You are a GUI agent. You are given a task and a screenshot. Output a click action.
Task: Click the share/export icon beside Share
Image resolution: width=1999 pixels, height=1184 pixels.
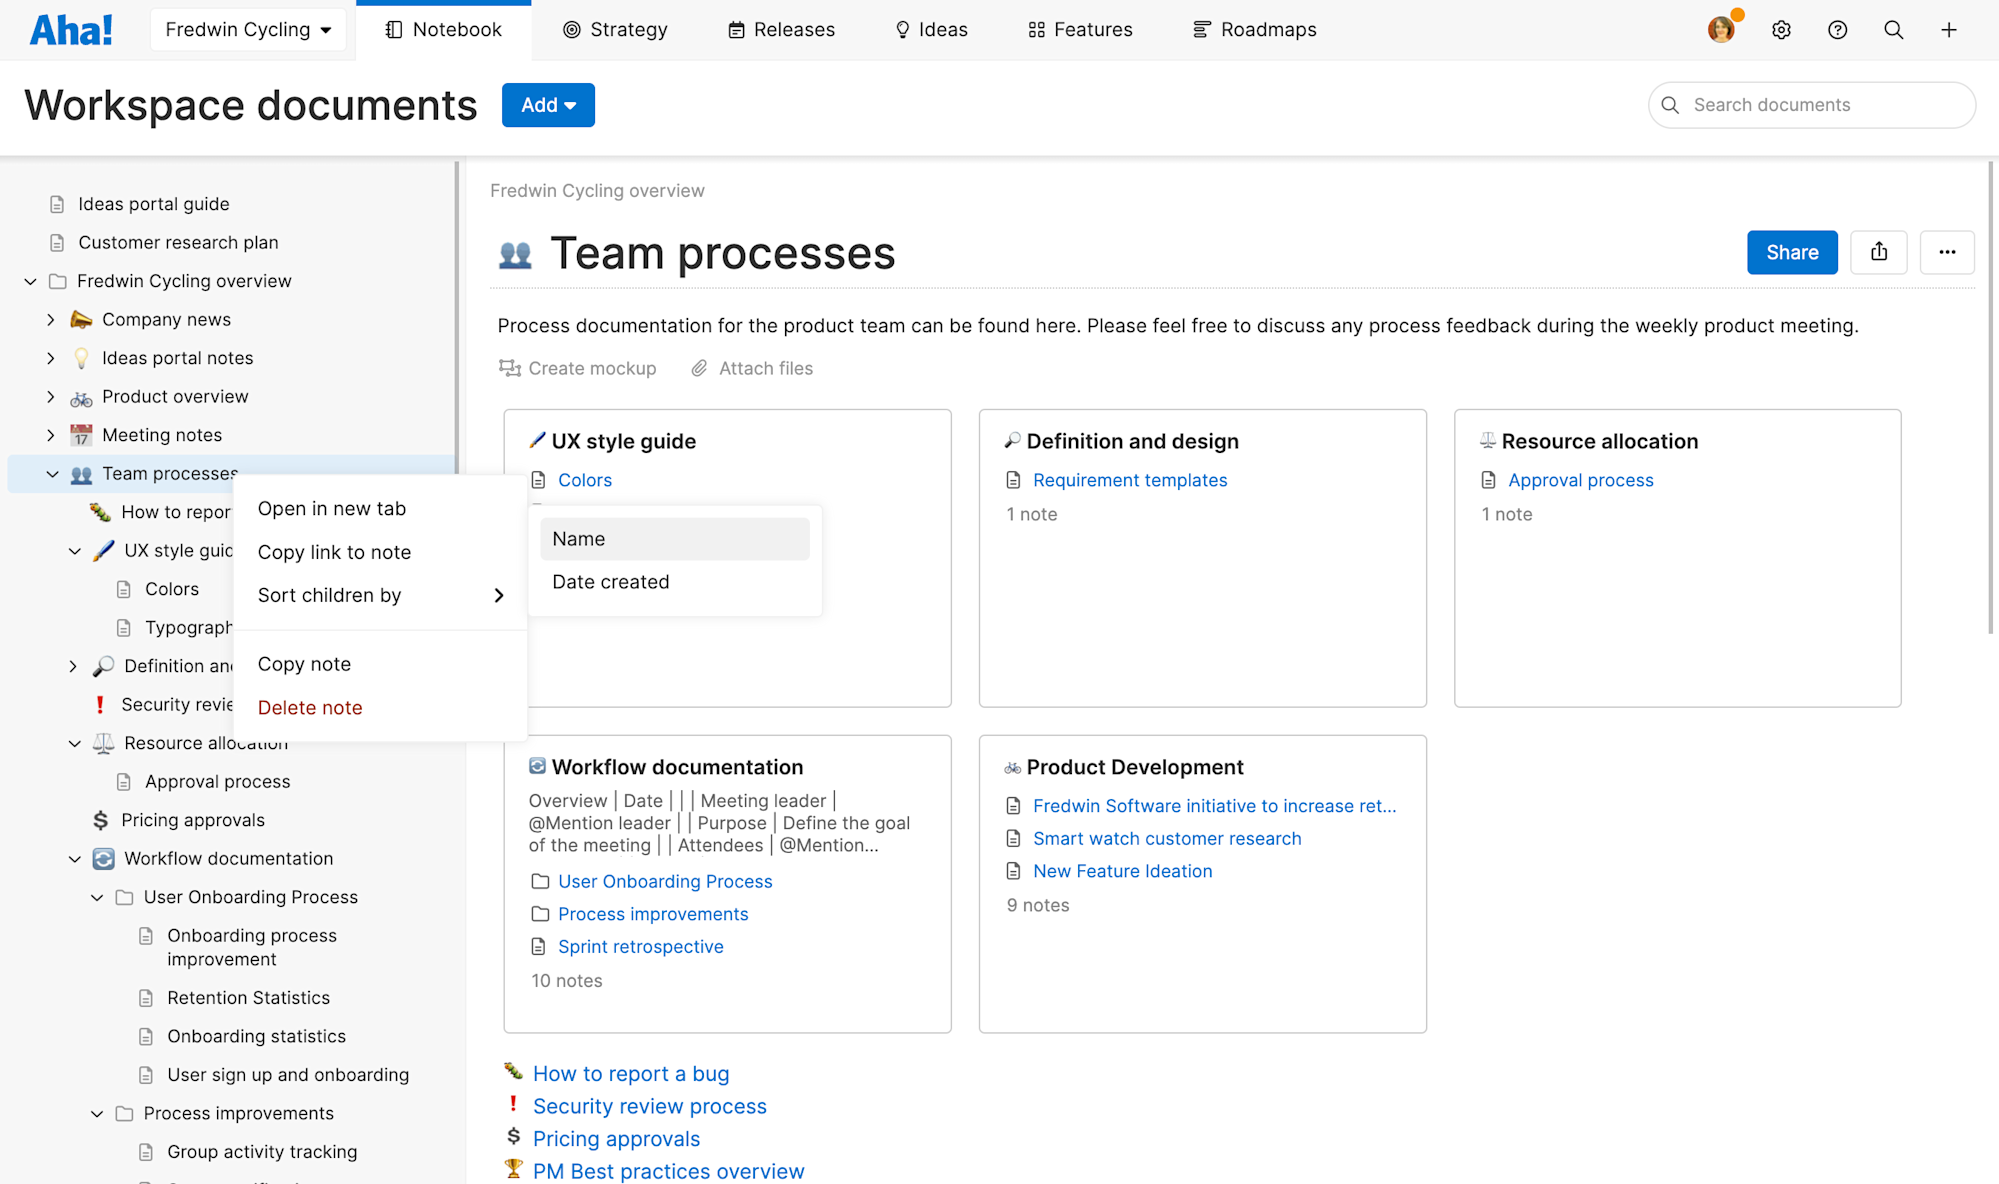click(x=1879, y=252)
